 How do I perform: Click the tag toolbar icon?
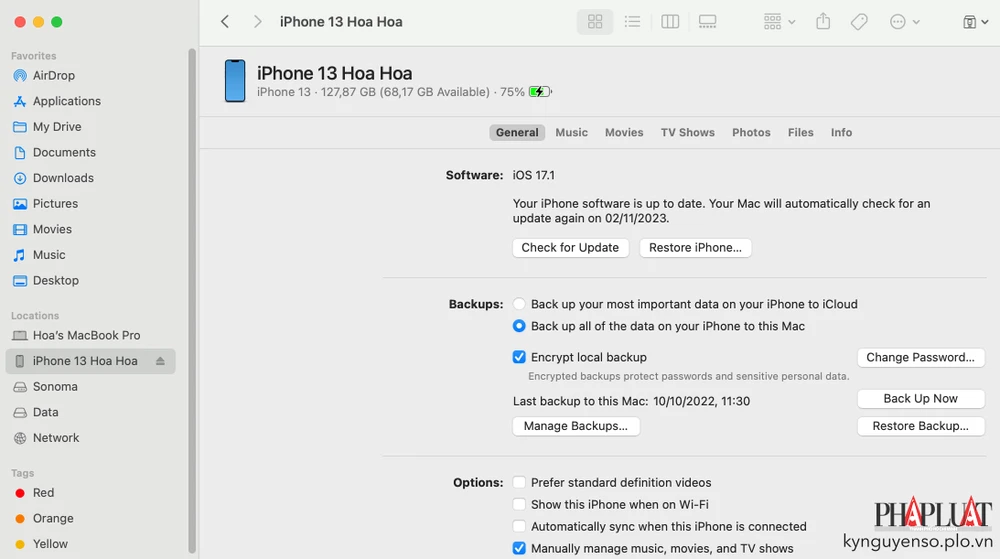click(x=859, y=22)
